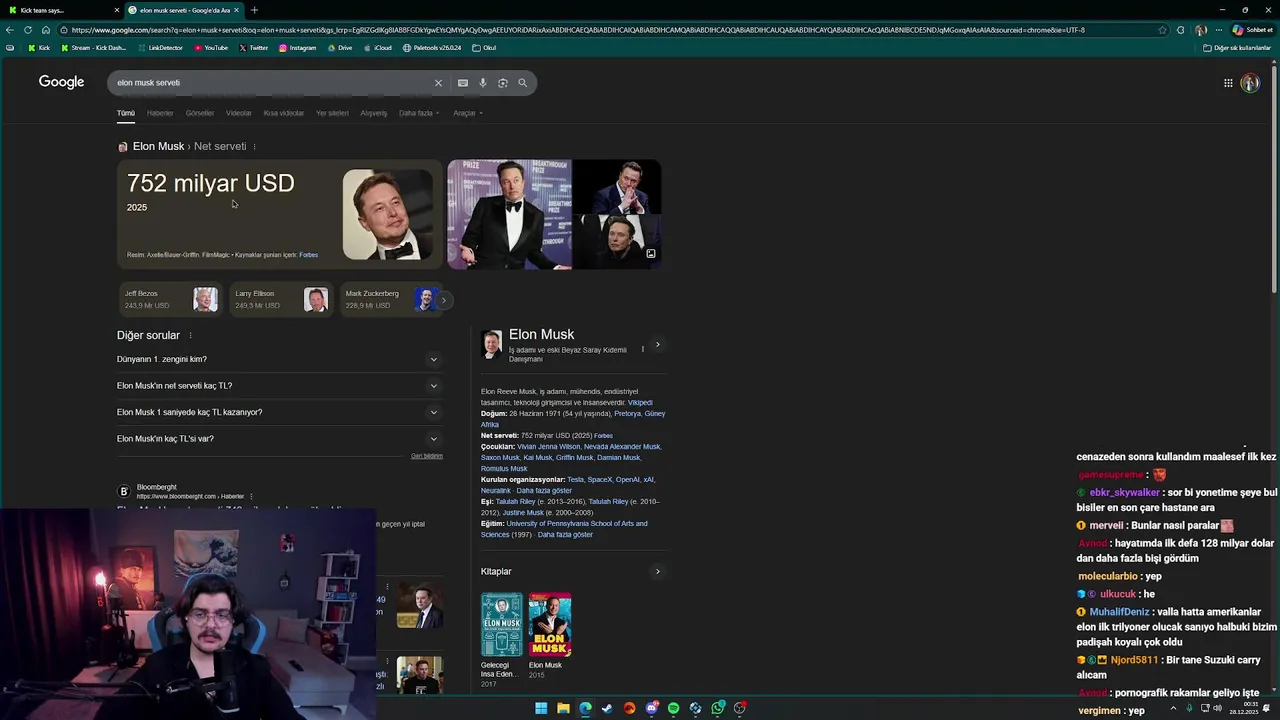Focus the 'elon musk serveti' search field
Viewport: 1280px width, 720px height.
tap(270, 83)
